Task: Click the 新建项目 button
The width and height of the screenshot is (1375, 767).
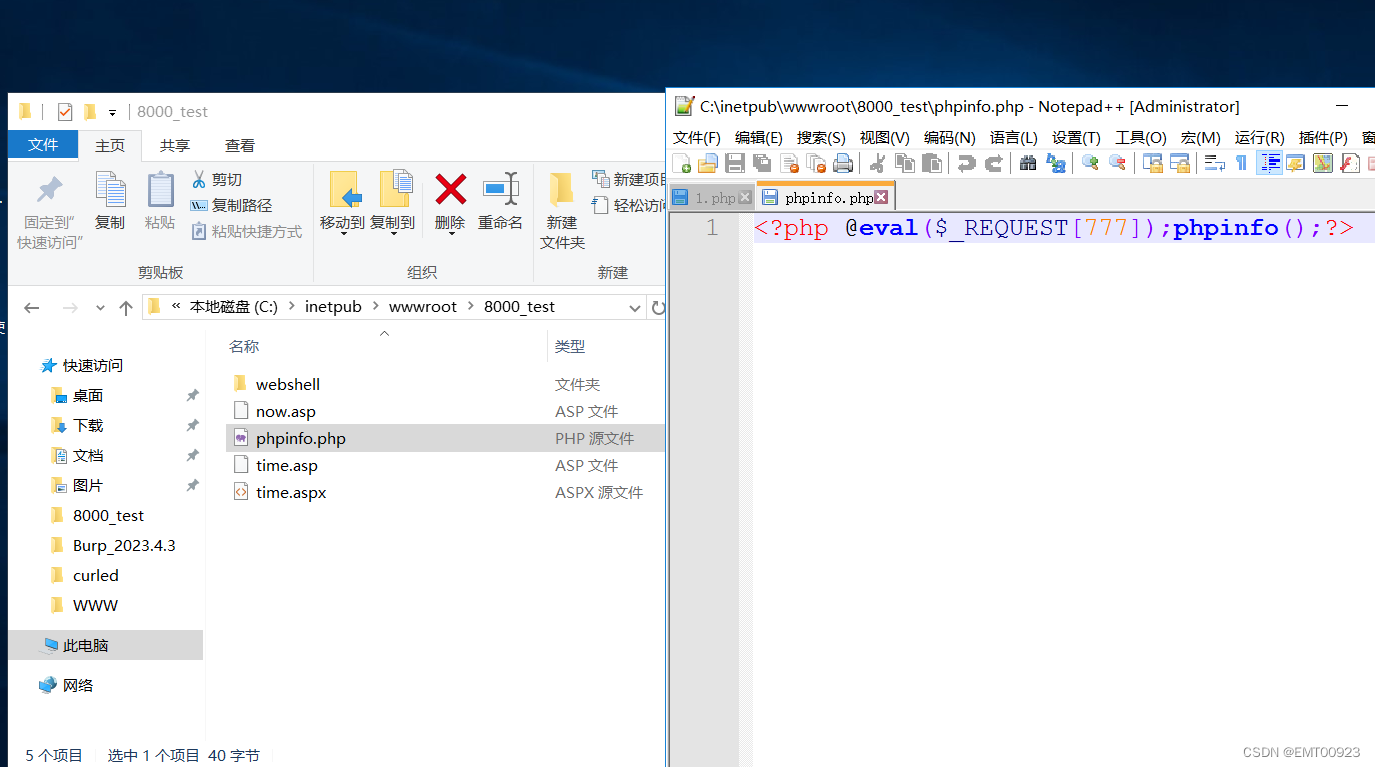Action: coord(629,180)
